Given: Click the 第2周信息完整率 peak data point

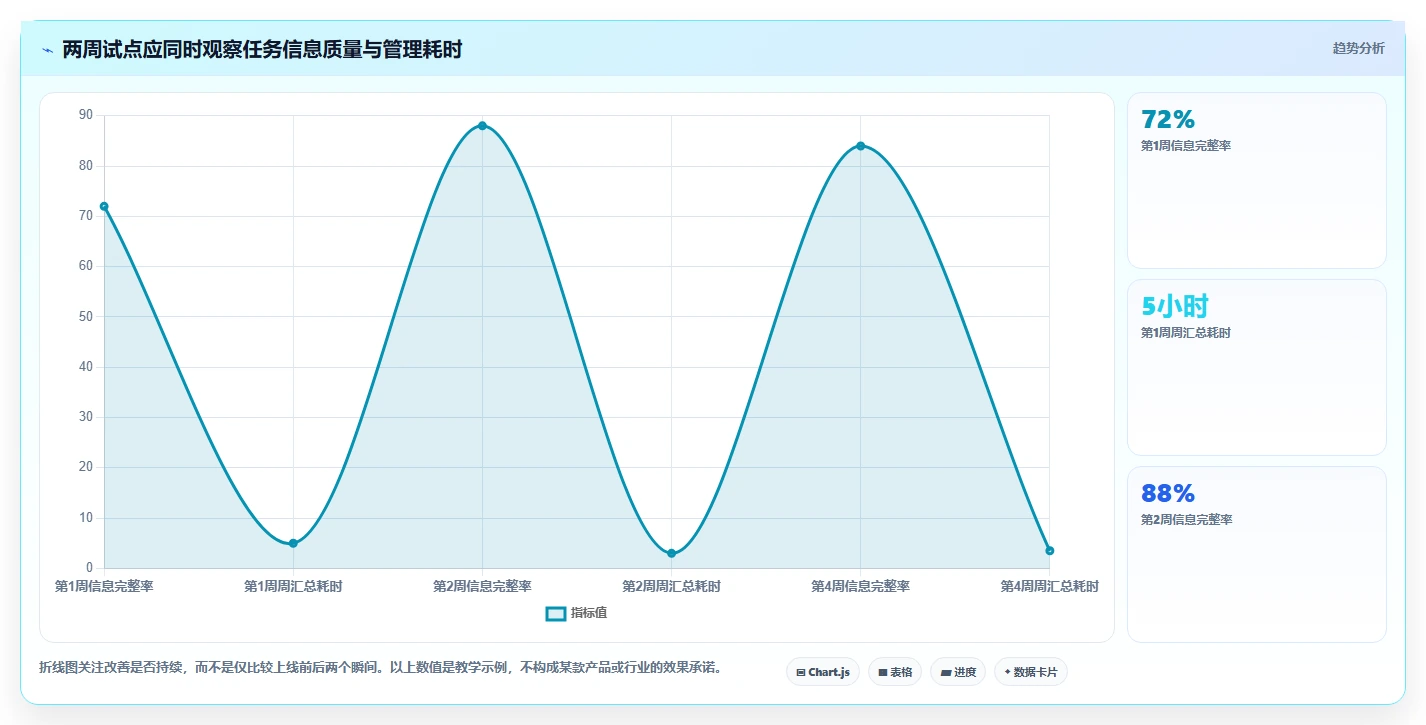Looking at the screenshot, I should pos(482,126).
